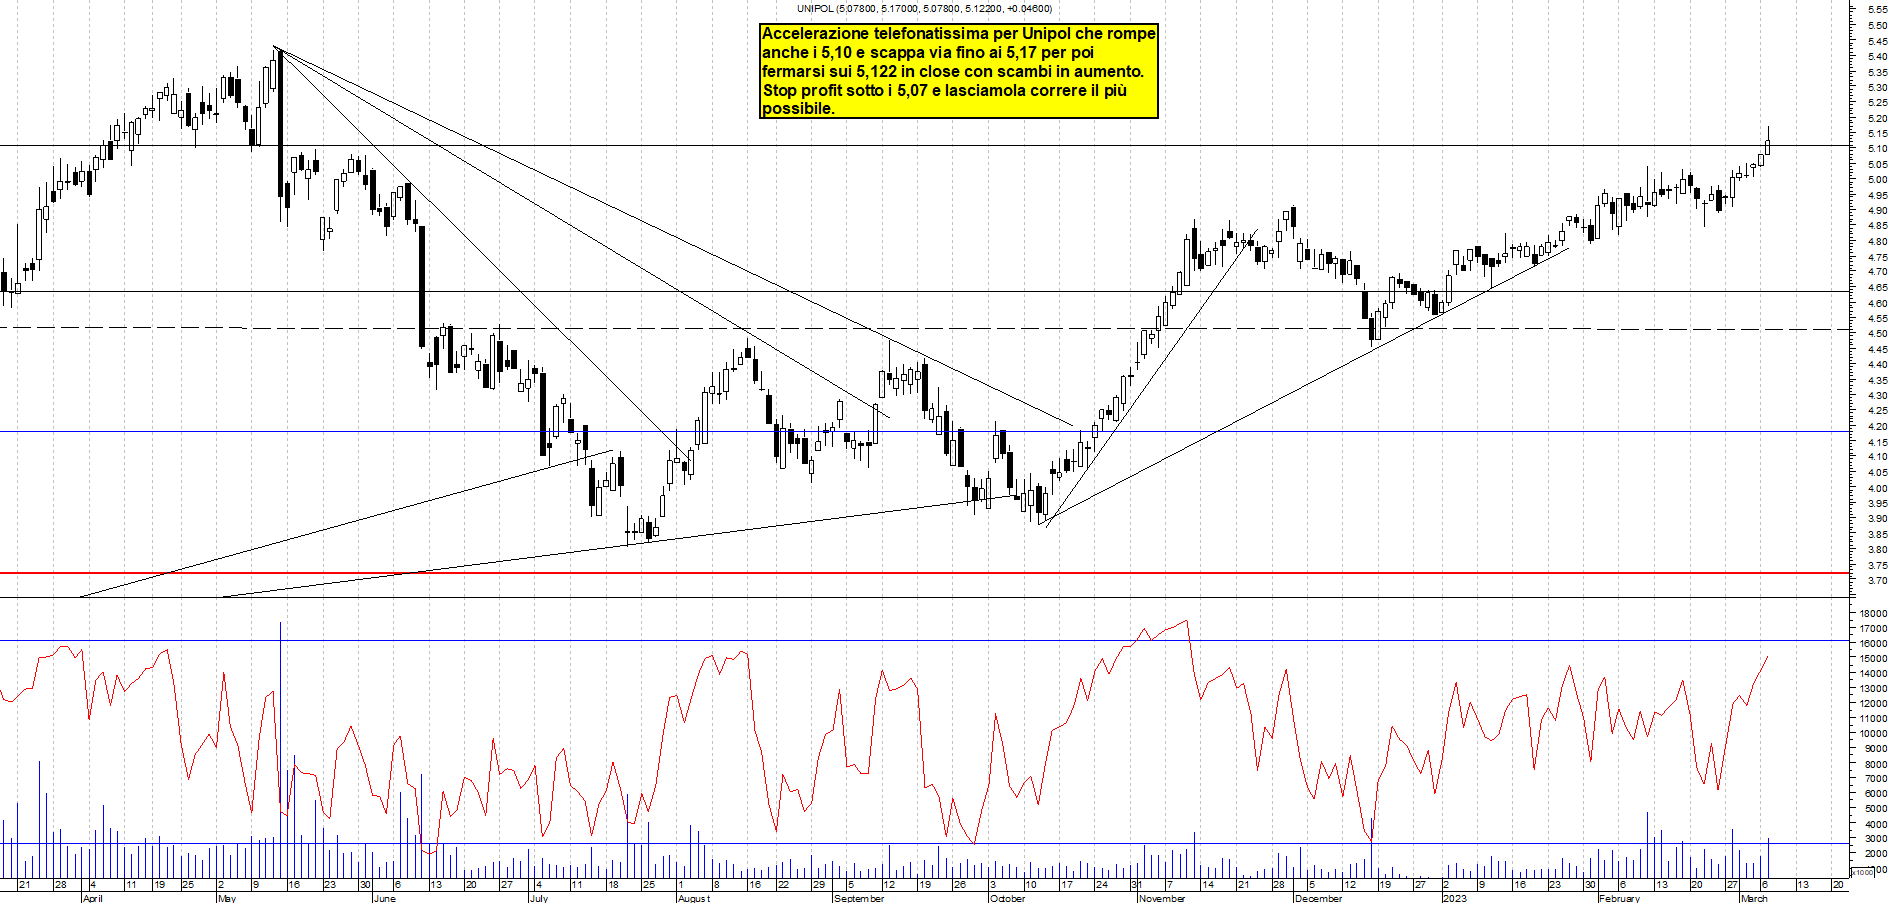The width and height of the screenshot is (1890, 903).
Task: Click the 5.40 price axis label
Action: 1876,57
